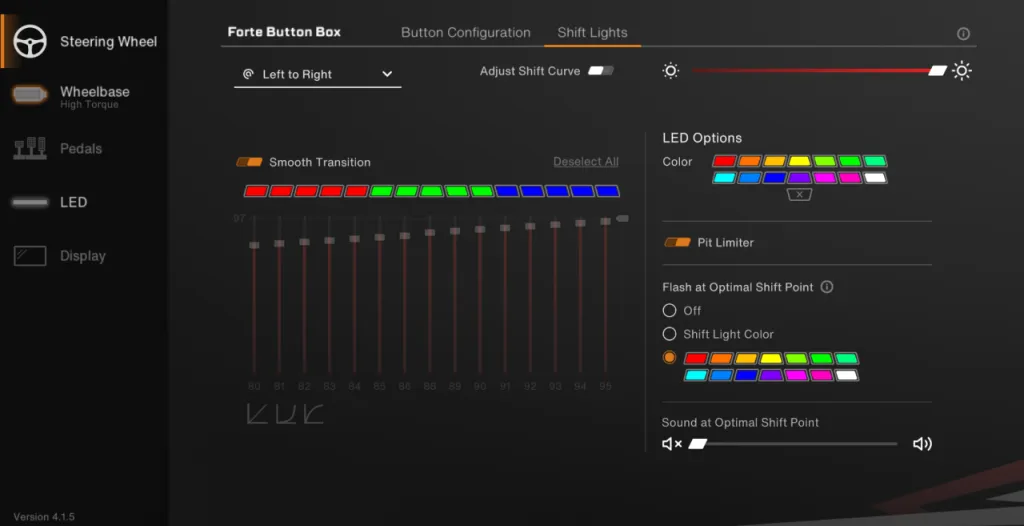
Task: Click the shift slider handle above 80
Action: click(x=254, y=245)
